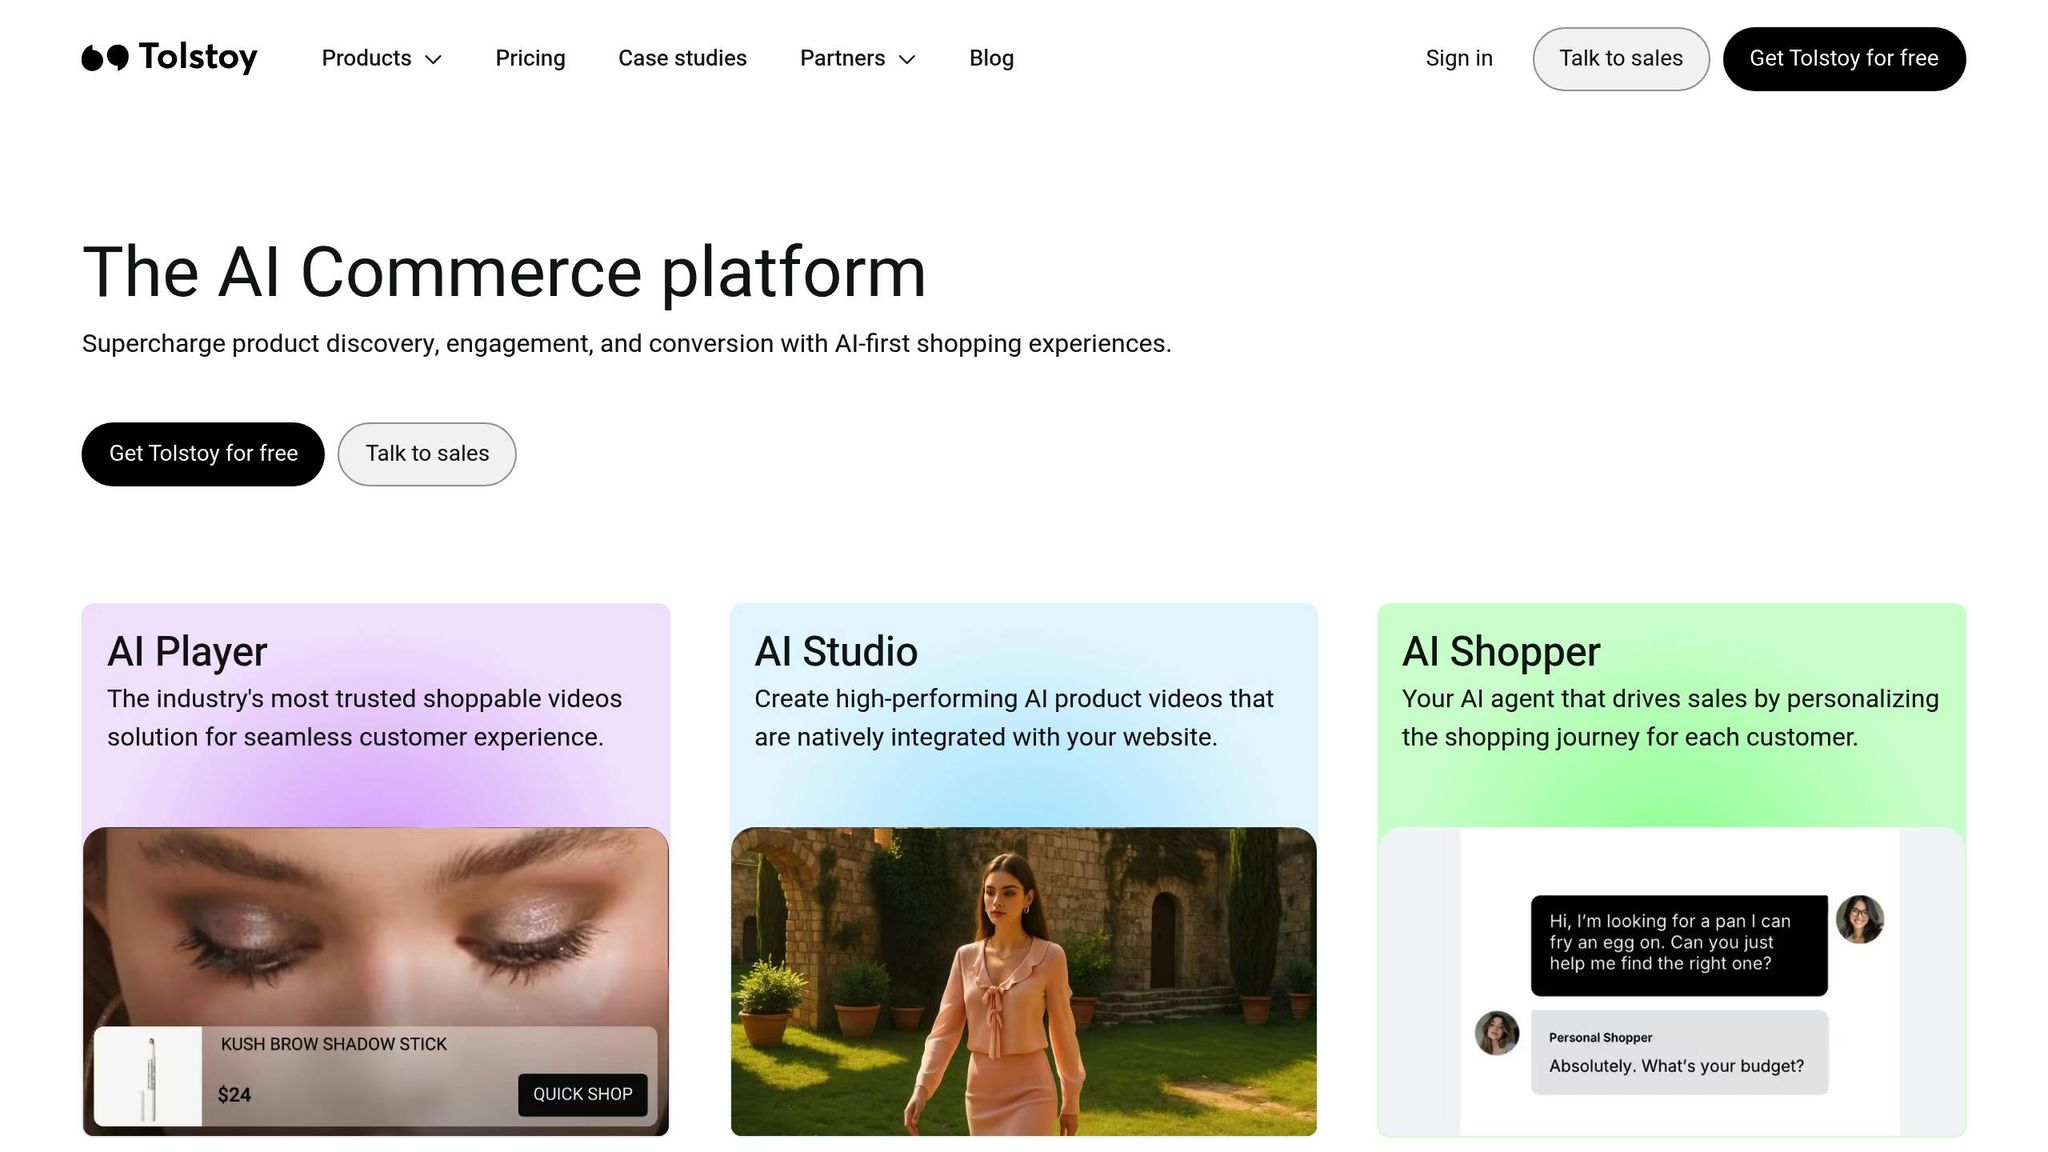Click the chevron next to Partners
The width and height of the screenshot is (2048, 1152).
pyautogui.click(x=907, y=59)
